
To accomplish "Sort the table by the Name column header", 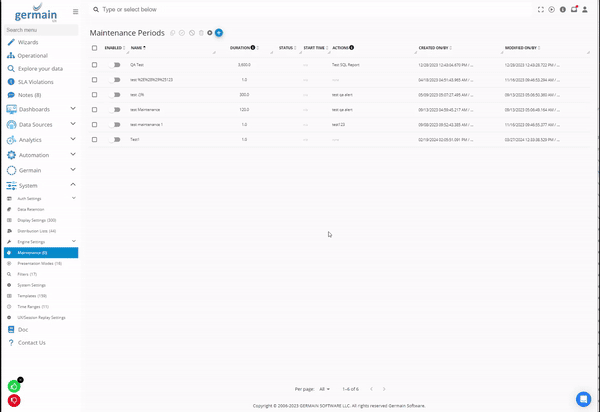I will pyautogui.click(x=137, y=47).
